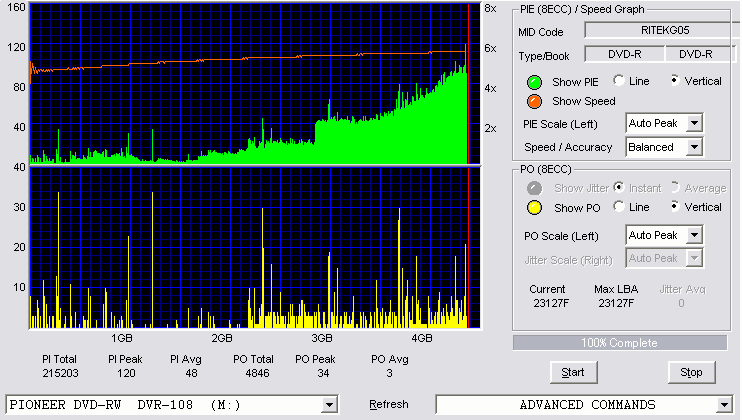Click the 4GB axis label
Screen dimensions: 742x420
[422, 338]
